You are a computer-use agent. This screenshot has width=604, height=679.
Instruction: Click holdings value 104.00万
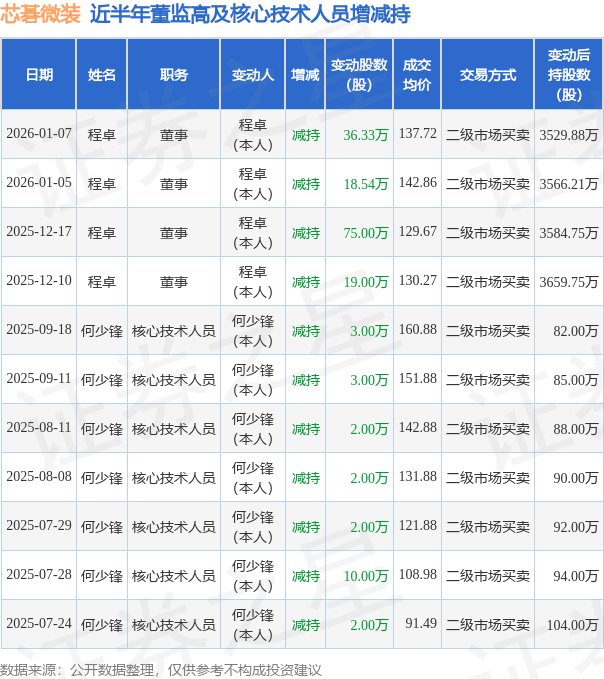(572, 625)
